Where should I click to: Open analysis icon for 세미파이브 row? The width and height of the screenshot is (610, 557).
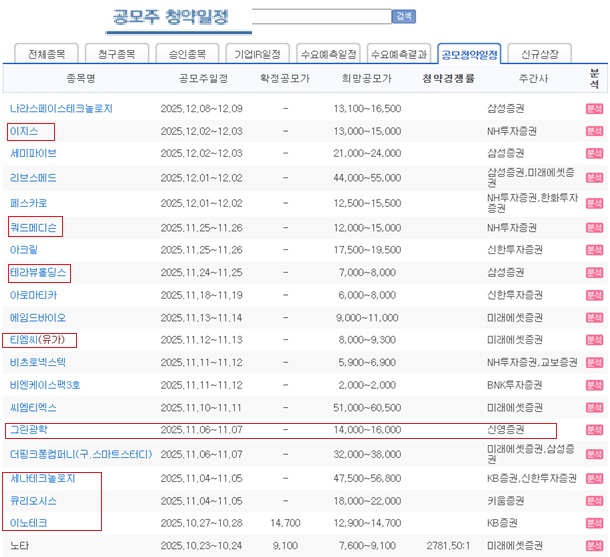(594, 153)
